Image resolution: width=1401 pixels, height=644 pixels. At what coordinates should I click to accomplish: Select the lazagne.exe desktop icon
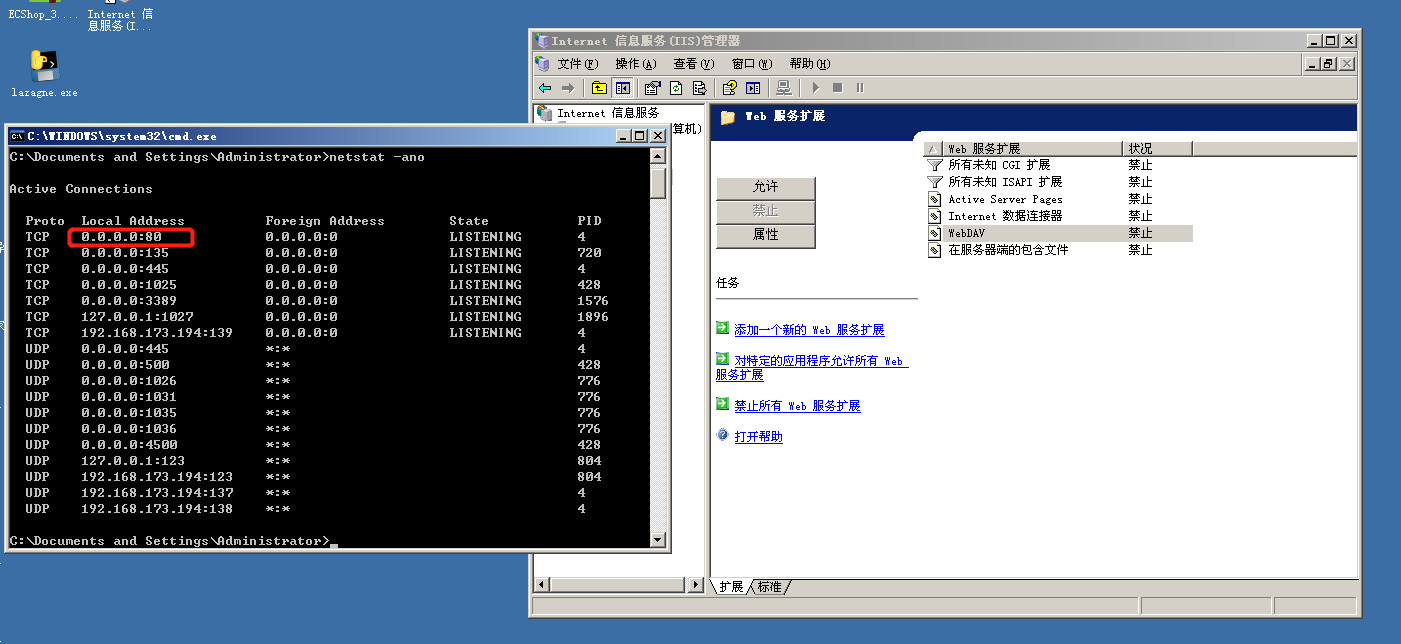pyautogui.click(x=44, y=73)
